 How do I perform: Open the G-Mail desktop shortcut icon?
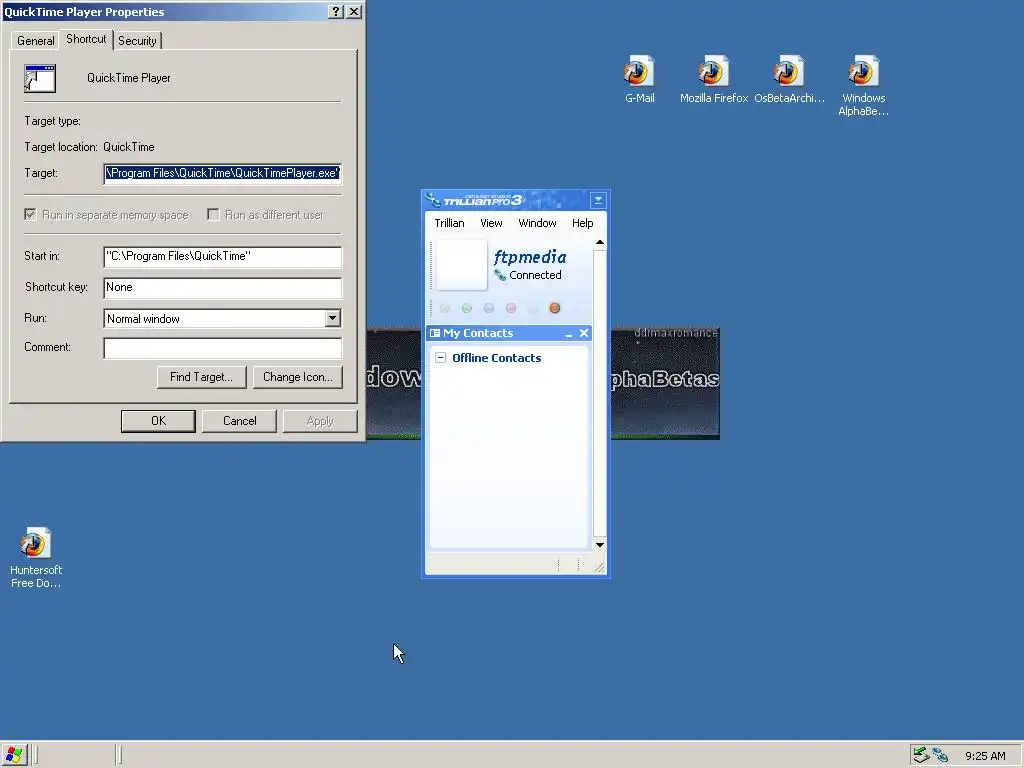pos(639,71)
